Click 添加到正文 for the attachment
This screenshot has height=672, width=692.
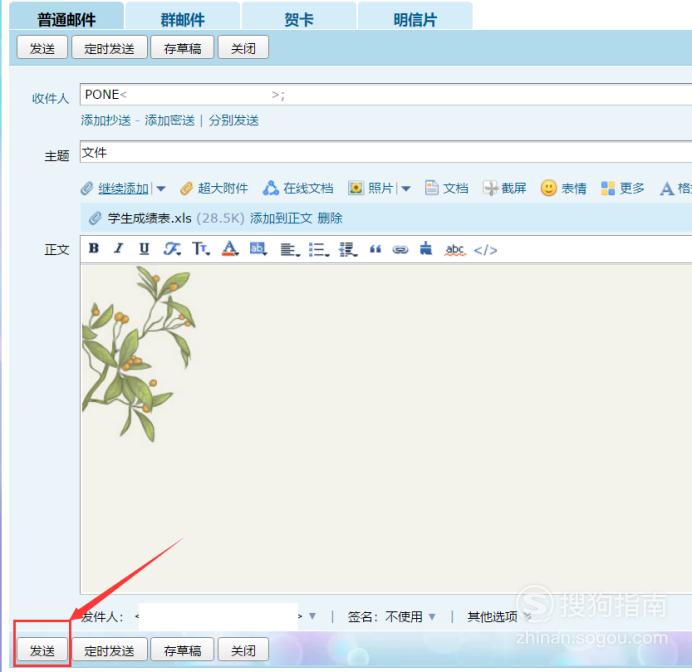coord(281,218)
